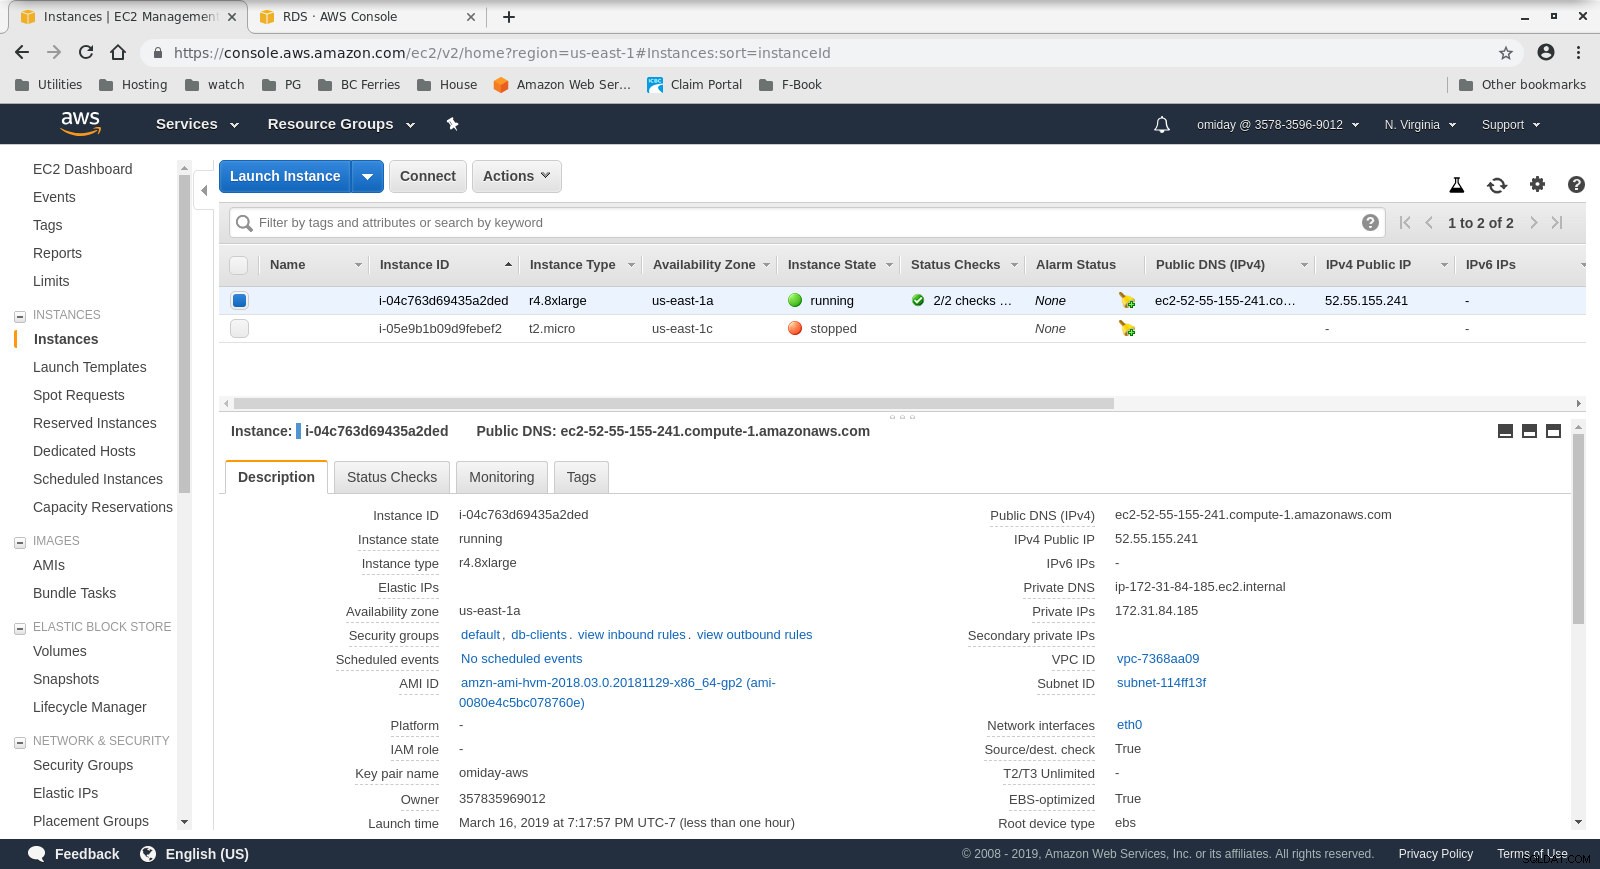Go to last page of results

[1557, 223]
